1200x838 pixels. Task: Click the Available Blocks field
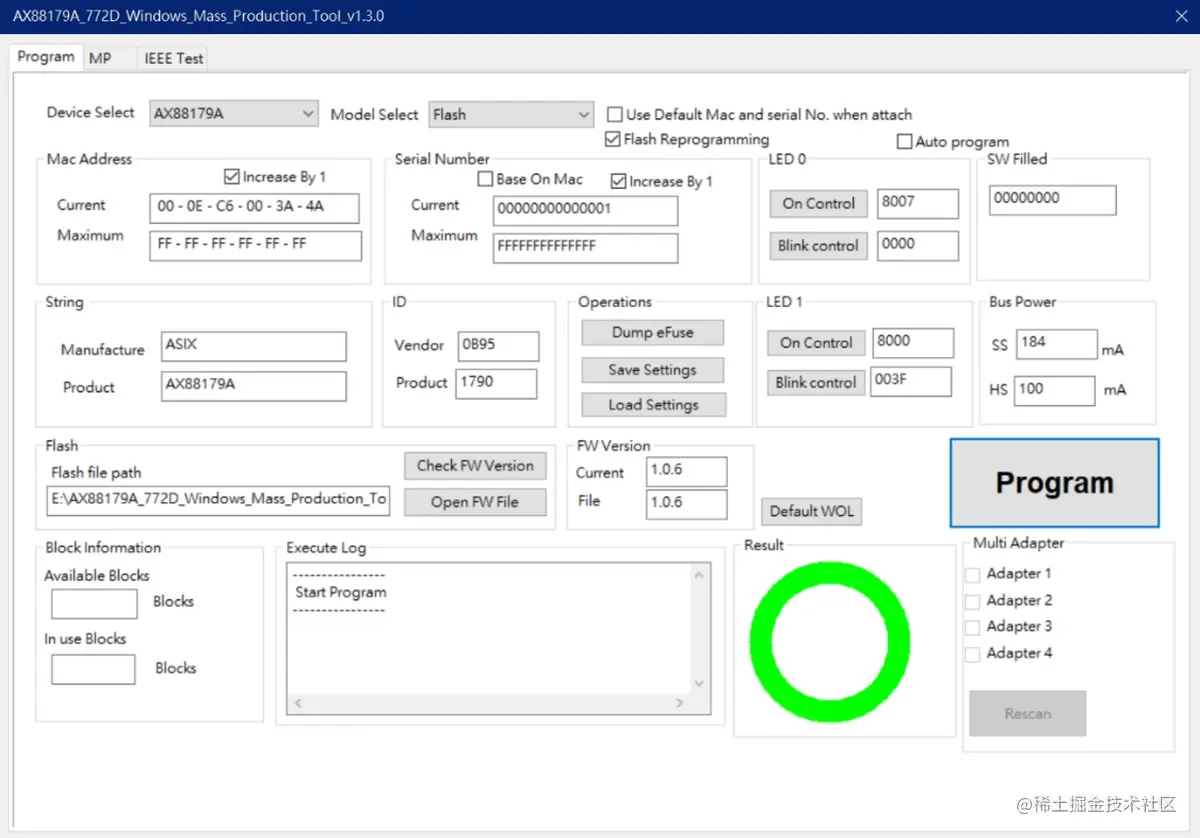point(94,604)
